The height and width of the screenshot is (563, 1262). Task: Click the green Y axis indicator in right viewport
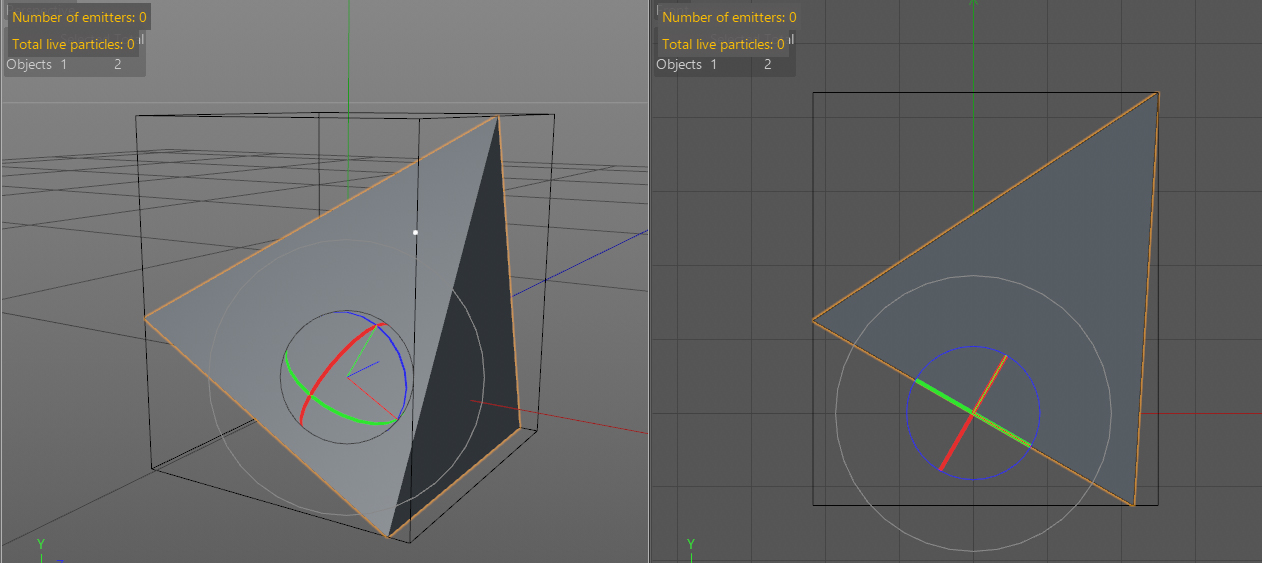pyautogui.click(x=691, y=544)
